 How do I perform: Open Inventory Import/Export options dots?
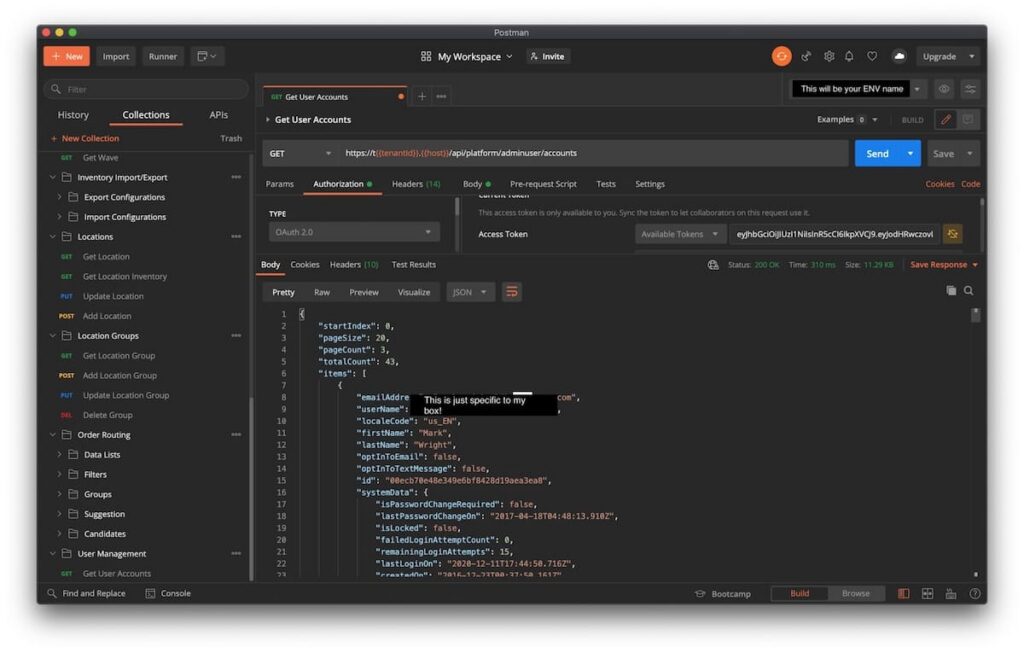[236, 178]
